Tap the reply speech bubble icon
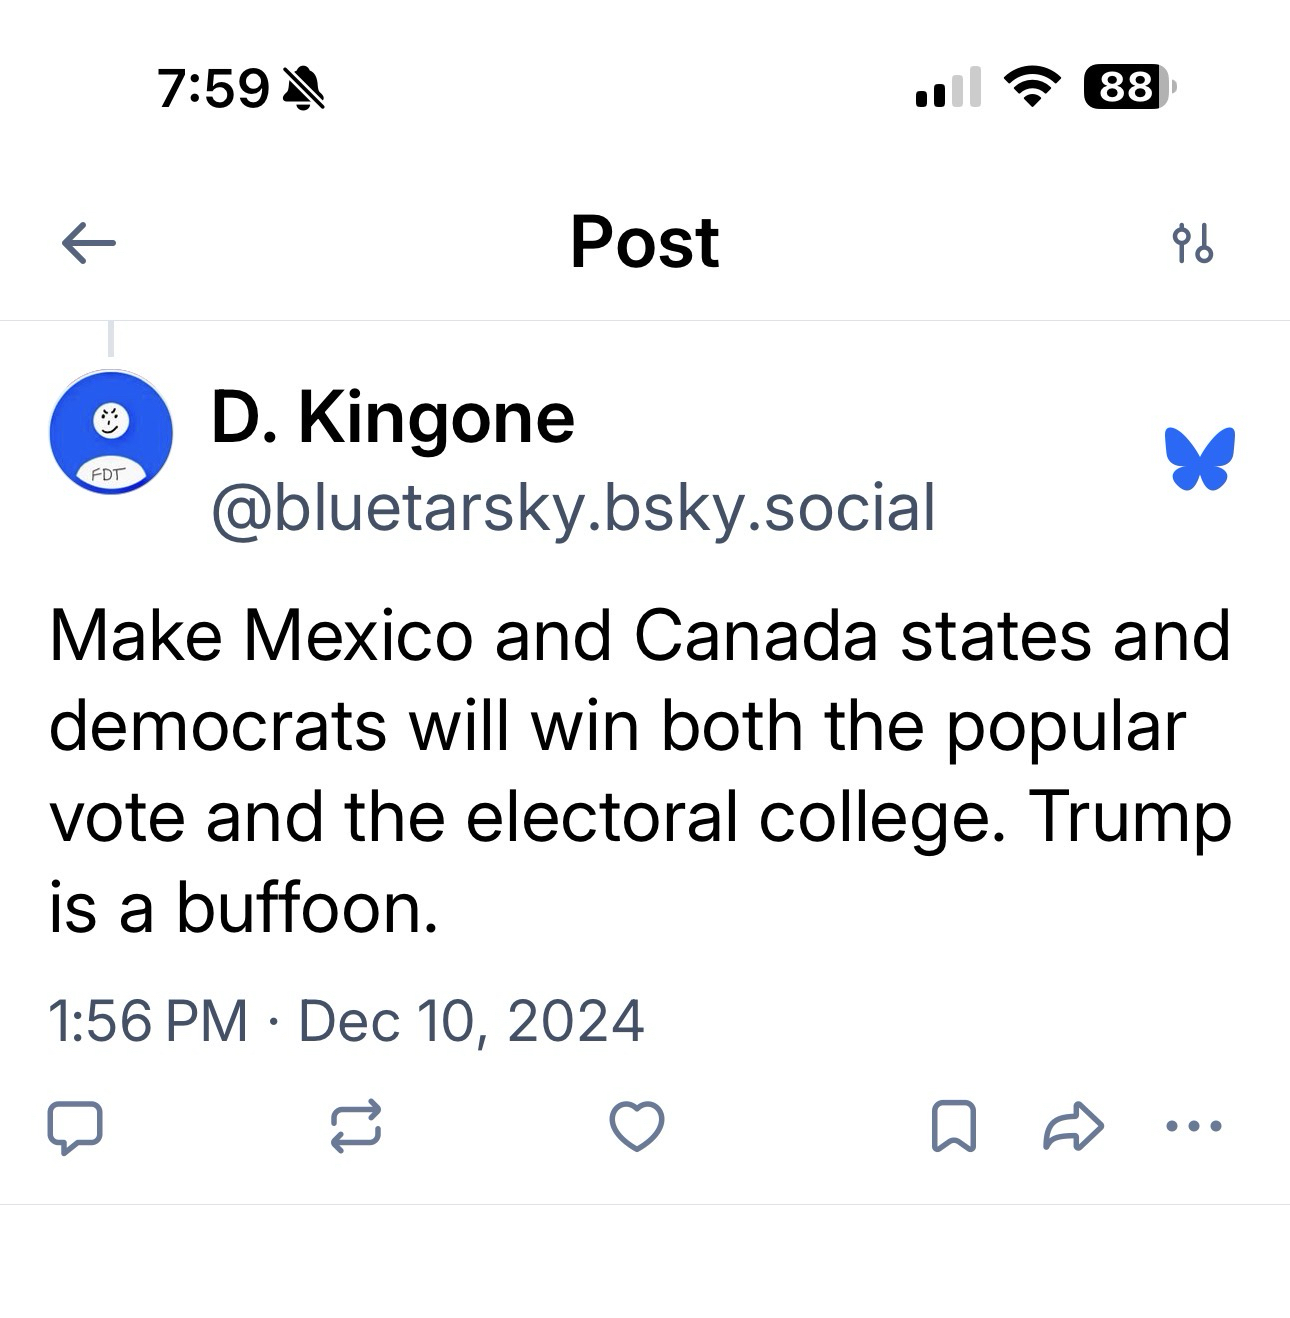The width and height of the screenshot is (1290, 1318). (75, 1127)
